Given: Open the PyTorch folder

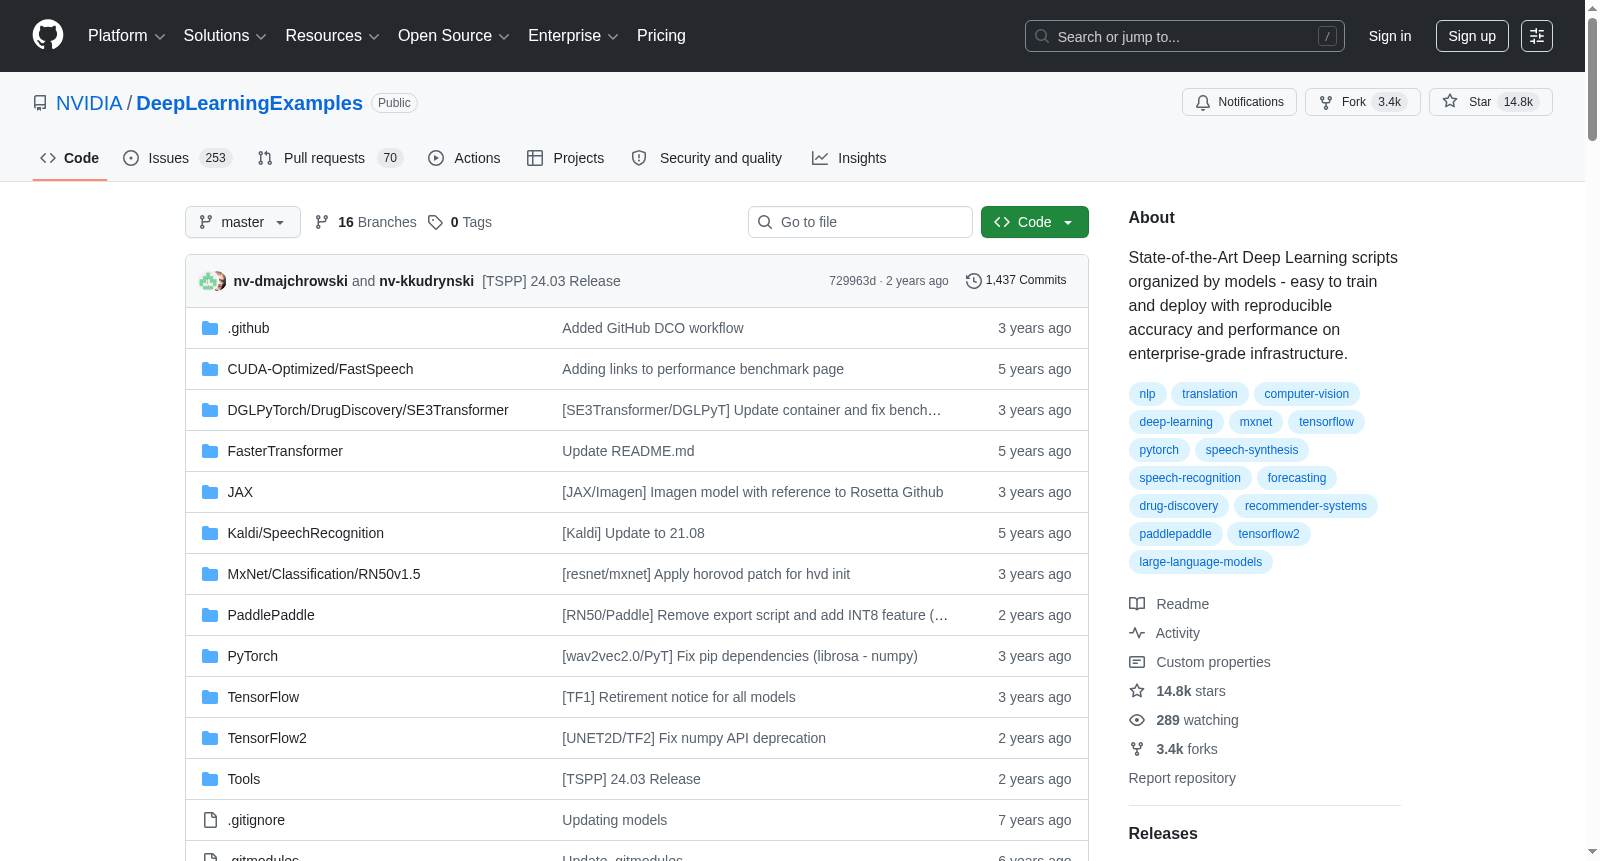Looking at the screenshot, I should pyautogui.click(x=252, y=656).
